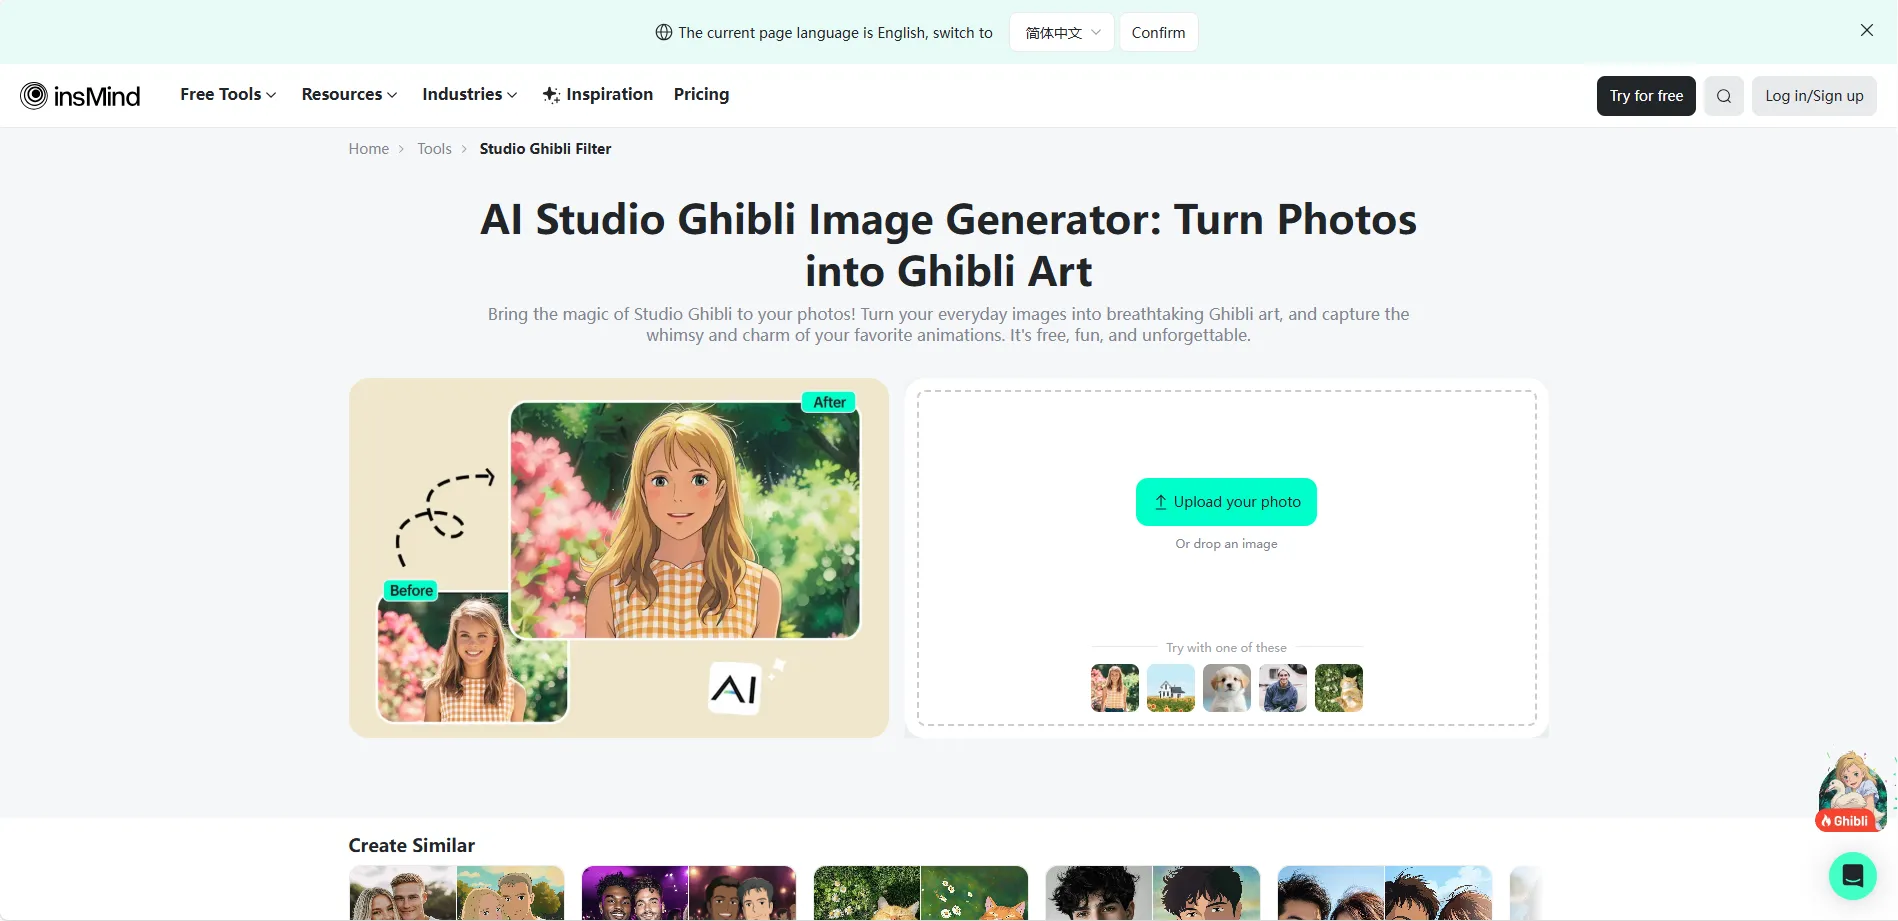The image size is (1898, 921).
Task: Click Upload your photo button
Action: (1226, 502)
